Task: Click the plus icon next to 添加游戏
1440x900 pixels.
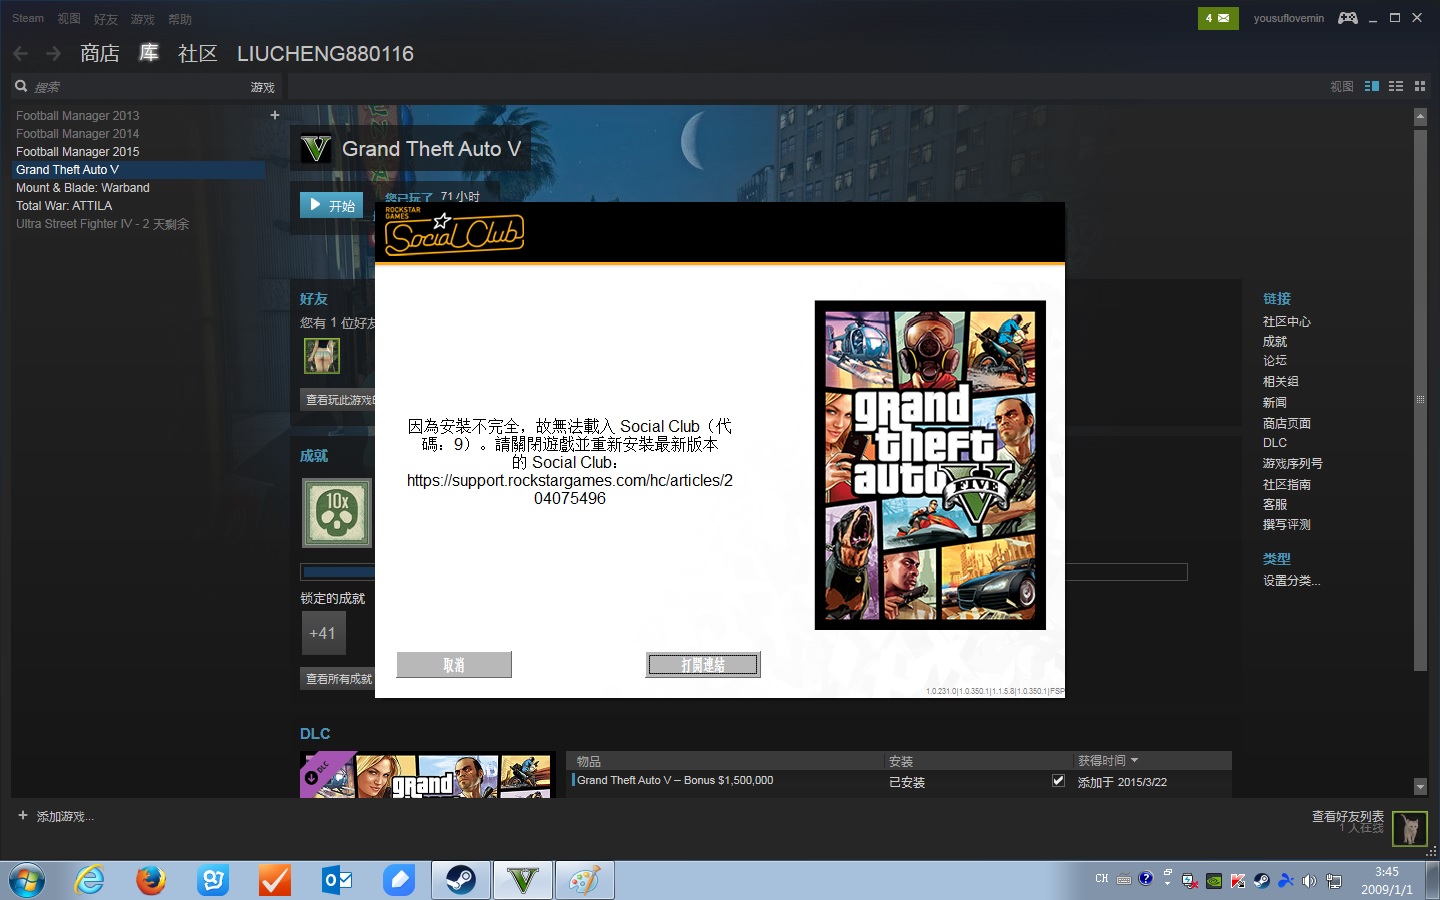Action: [23, 816]
